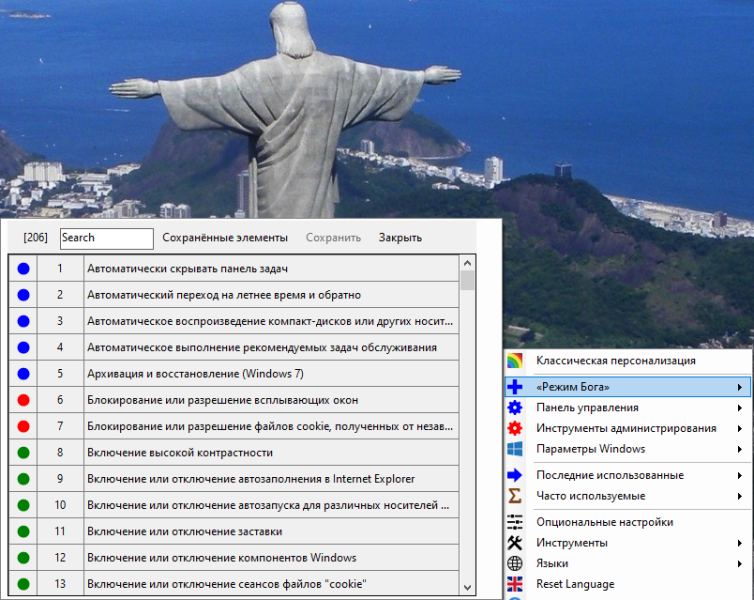The width and height of the screenshot is (754, 600).
Task: Click the green dot in row 11
Action: 24,531
